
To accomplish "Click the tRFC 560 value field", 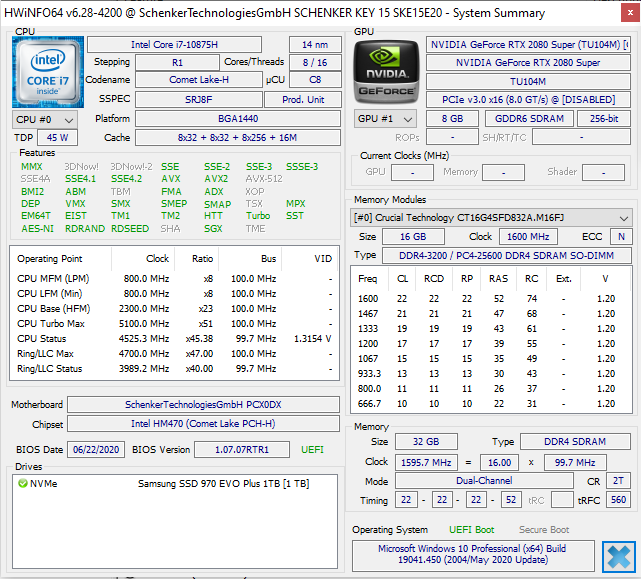I will coord(618,500).
